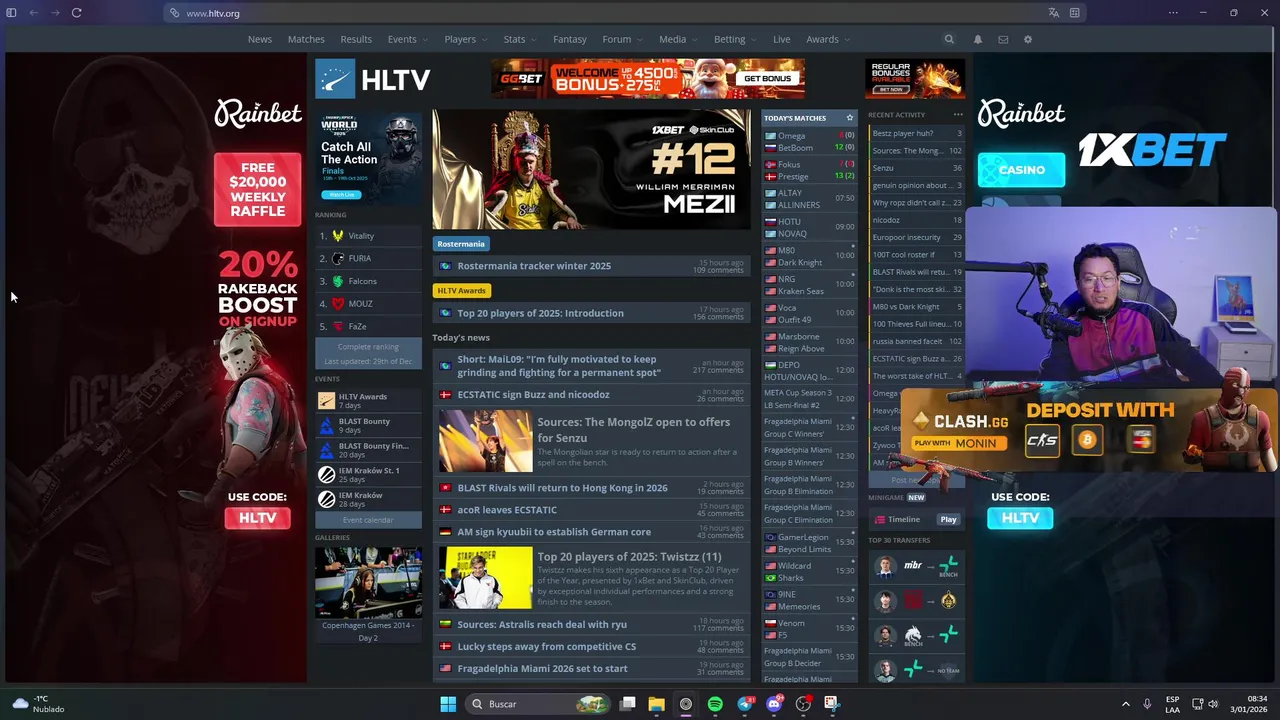The image size is (1280, 720).
Task: Open the Complete ranking link
Action: (x=368, y=347)
